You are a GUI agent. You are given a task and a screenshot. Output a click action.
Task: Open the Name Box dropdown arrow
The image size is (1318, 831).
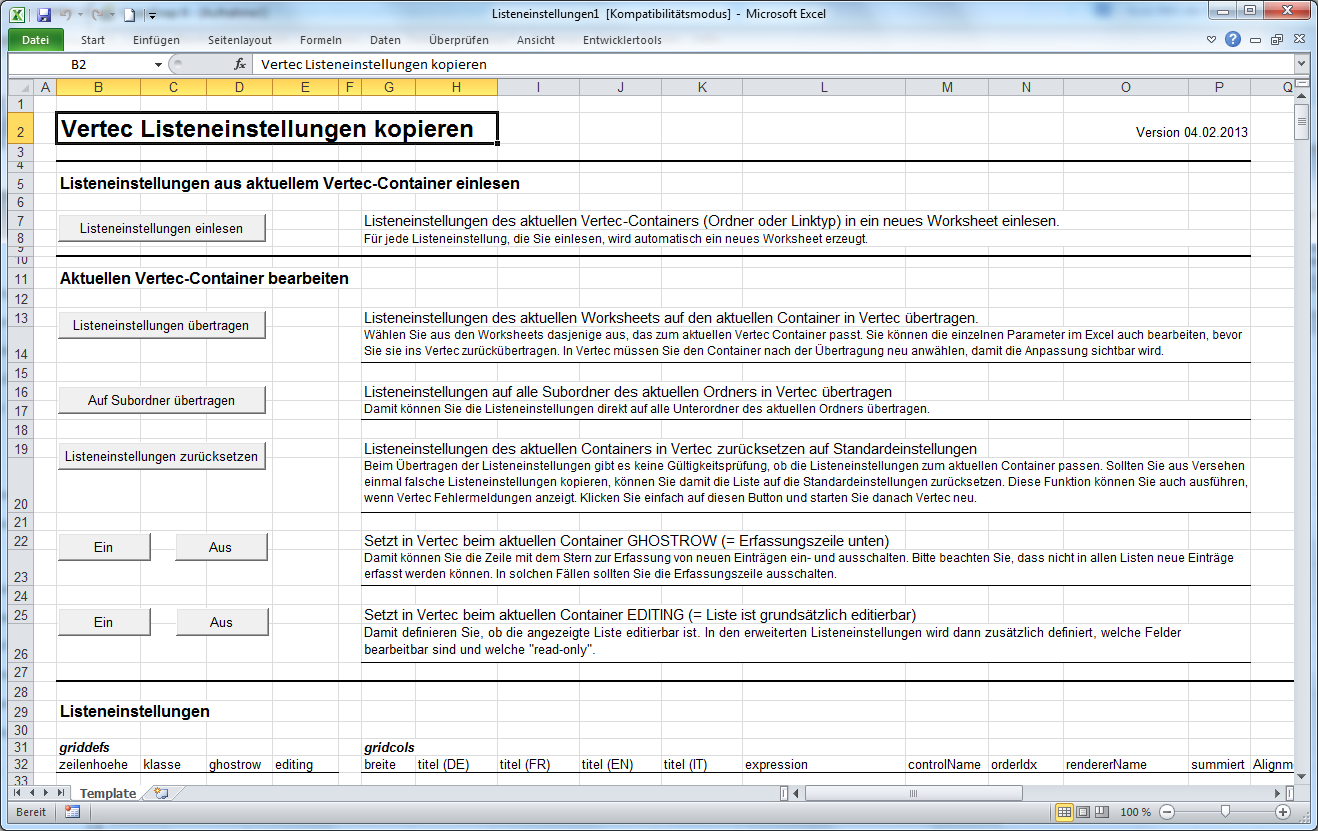158,64
